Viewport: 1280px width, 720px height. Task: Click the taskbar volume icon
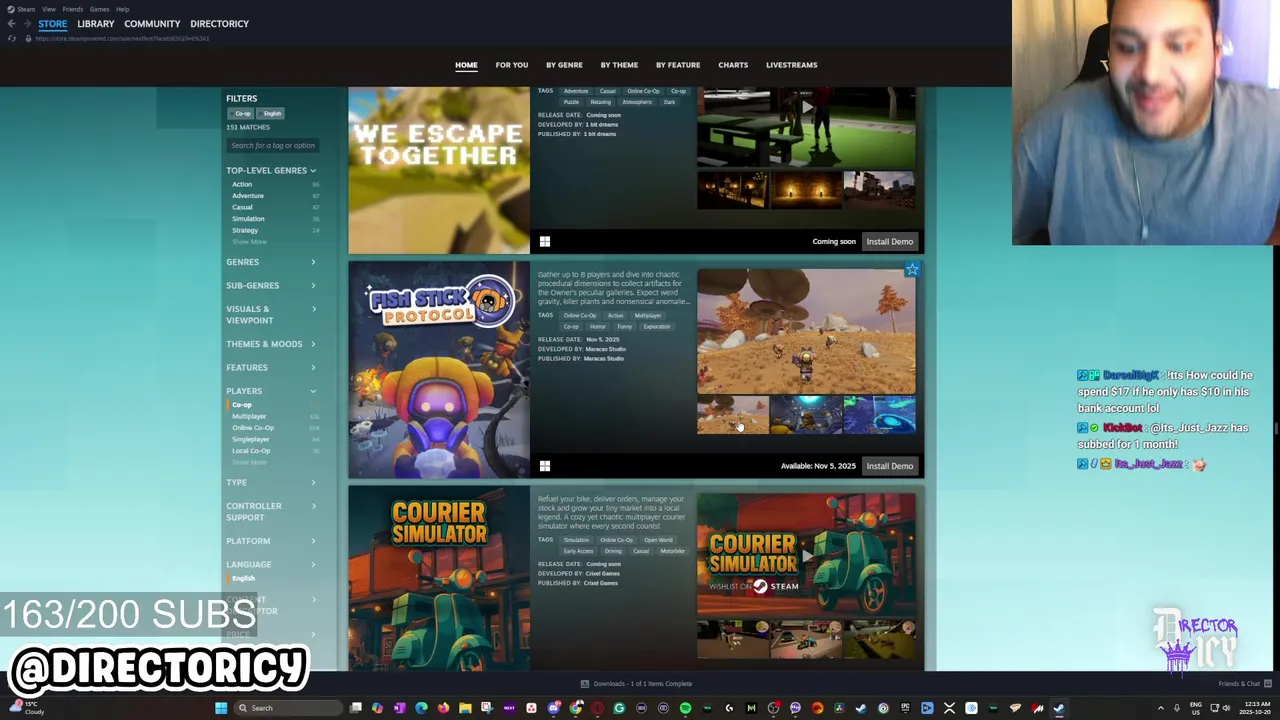(x=1227, y=708)
